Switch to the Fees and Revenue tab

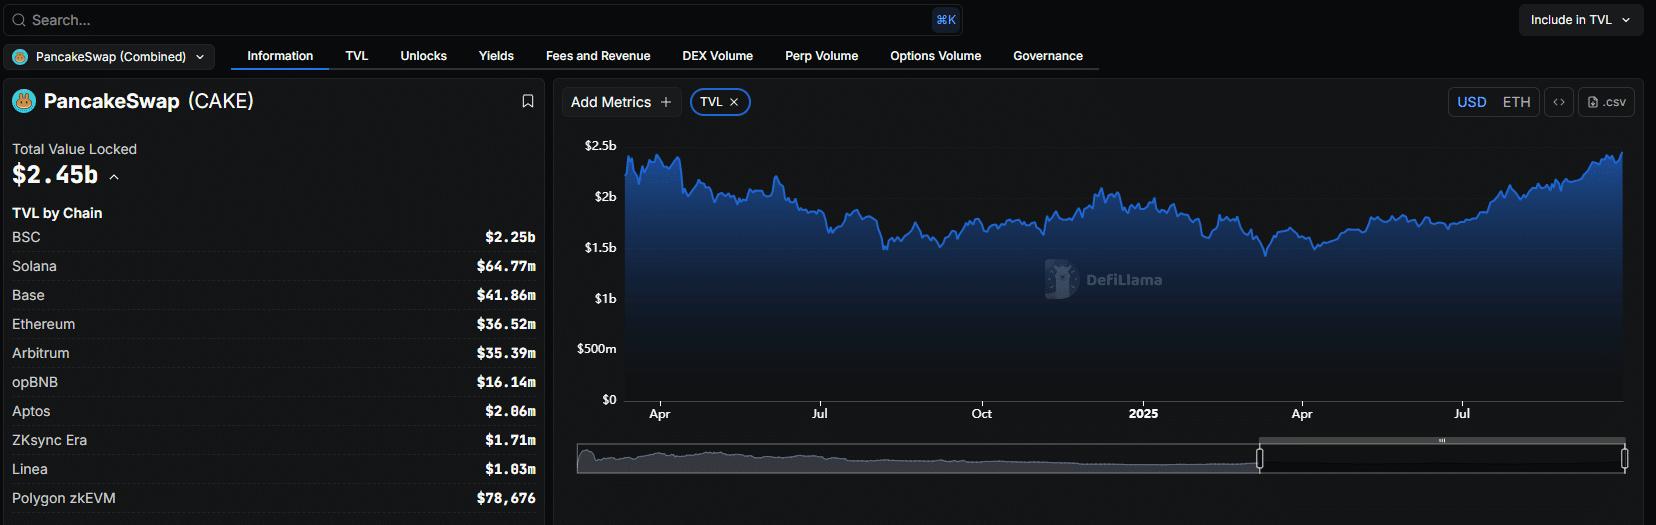tap(598, 56)
